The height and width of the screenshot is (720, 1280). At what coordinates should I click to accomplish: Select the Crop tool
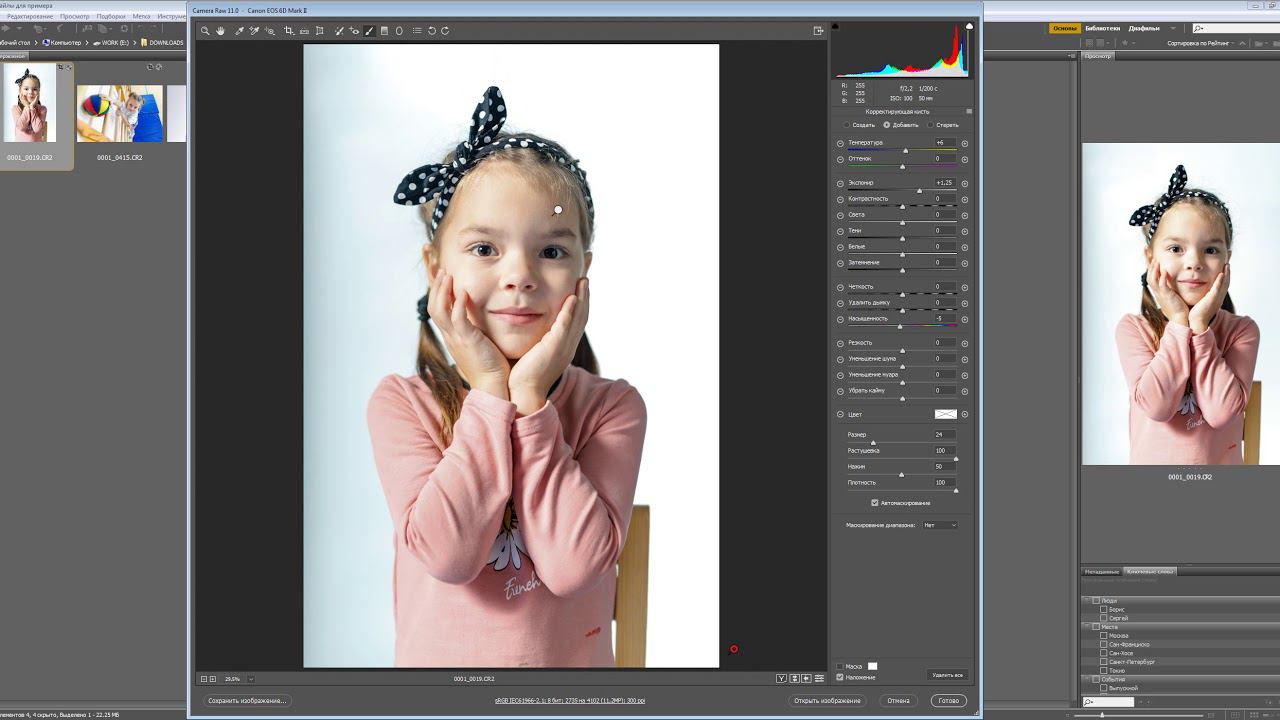tap(289, 31)
